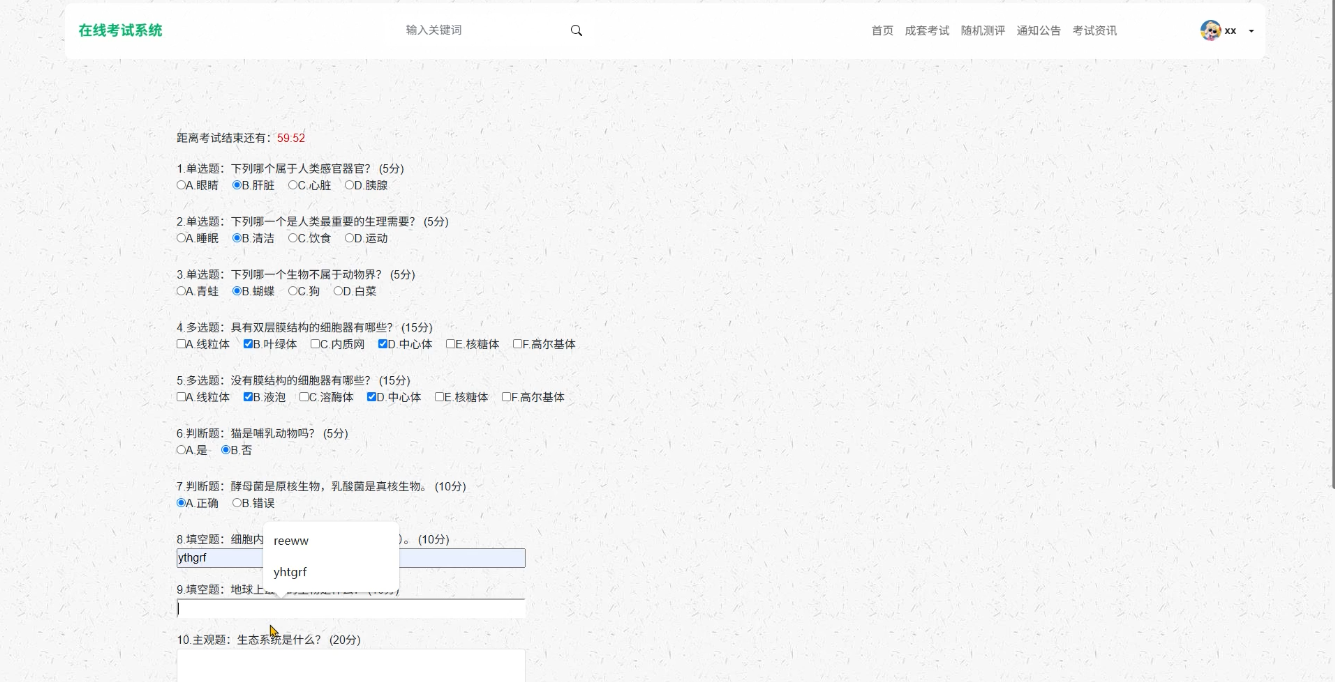This screenshot has height=682, width=1335.
Task: Check A.线粒体 in question 4
Action: pos(181,344)
